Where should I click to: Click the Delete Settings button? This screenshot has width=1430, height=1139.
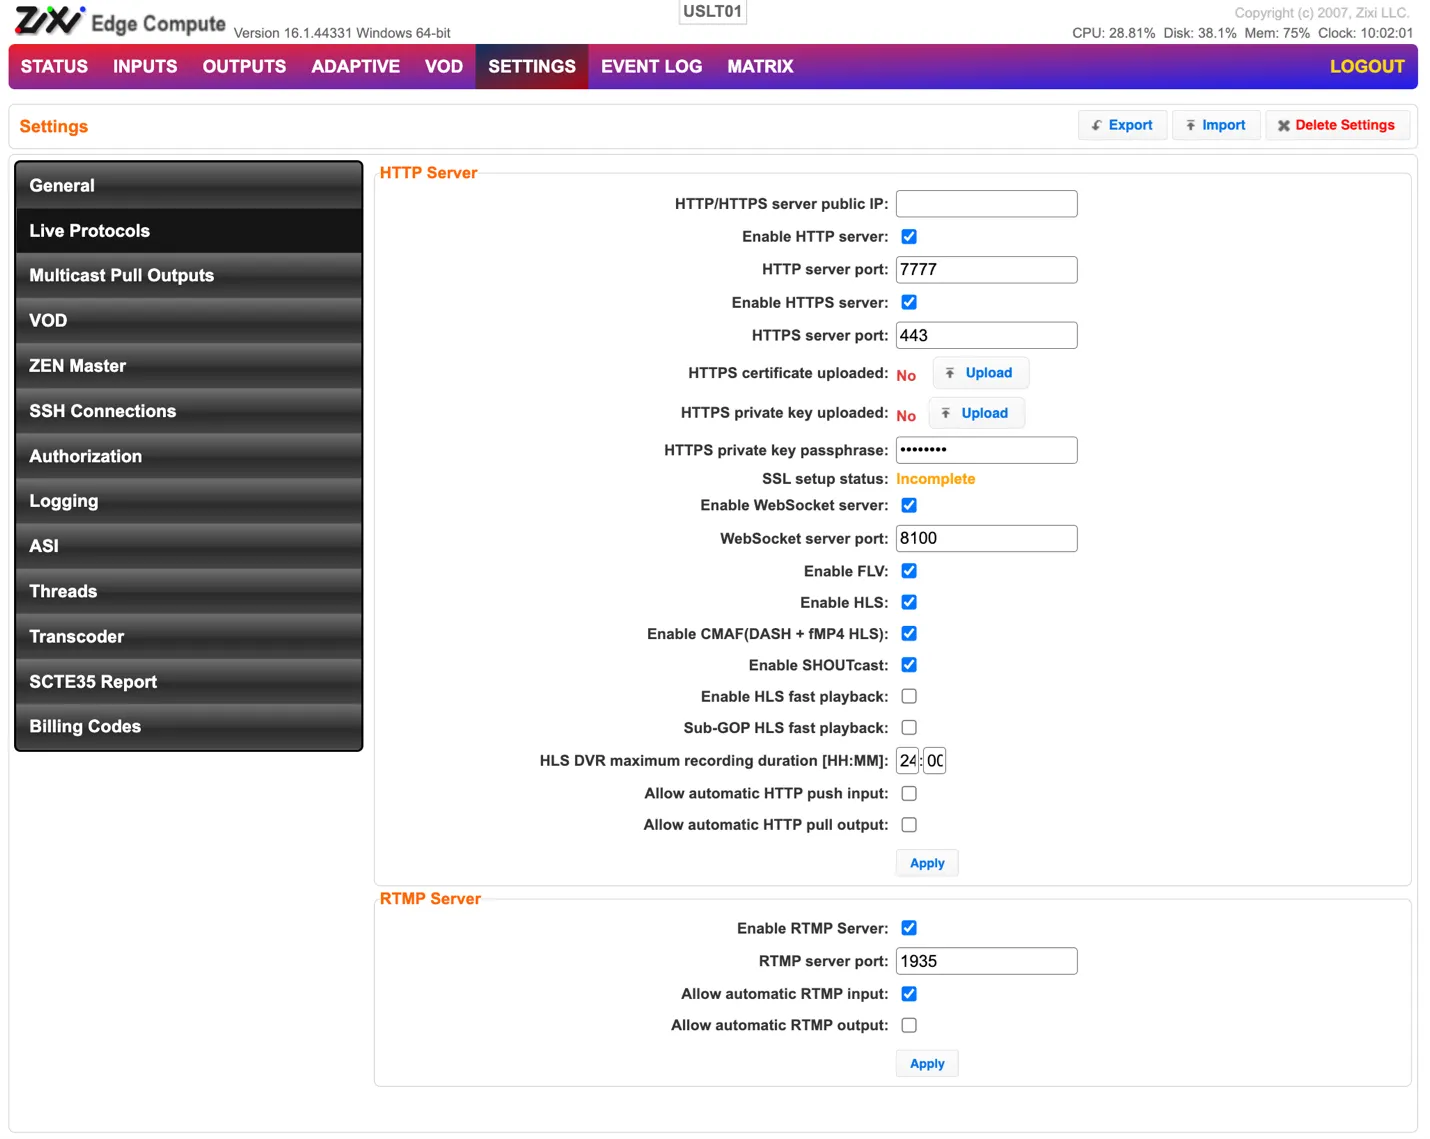point(1337,125)
